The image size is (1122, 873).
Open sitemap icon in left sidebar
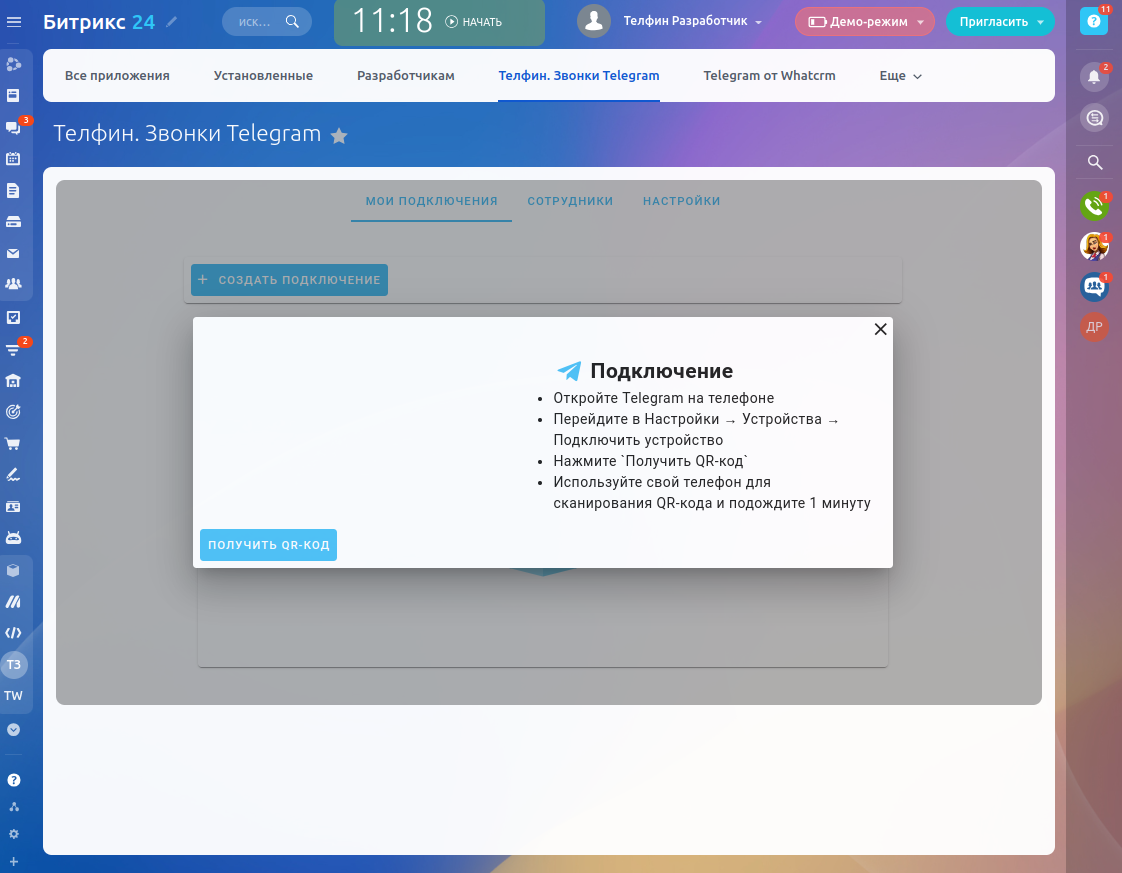click(x=14, y=807)
